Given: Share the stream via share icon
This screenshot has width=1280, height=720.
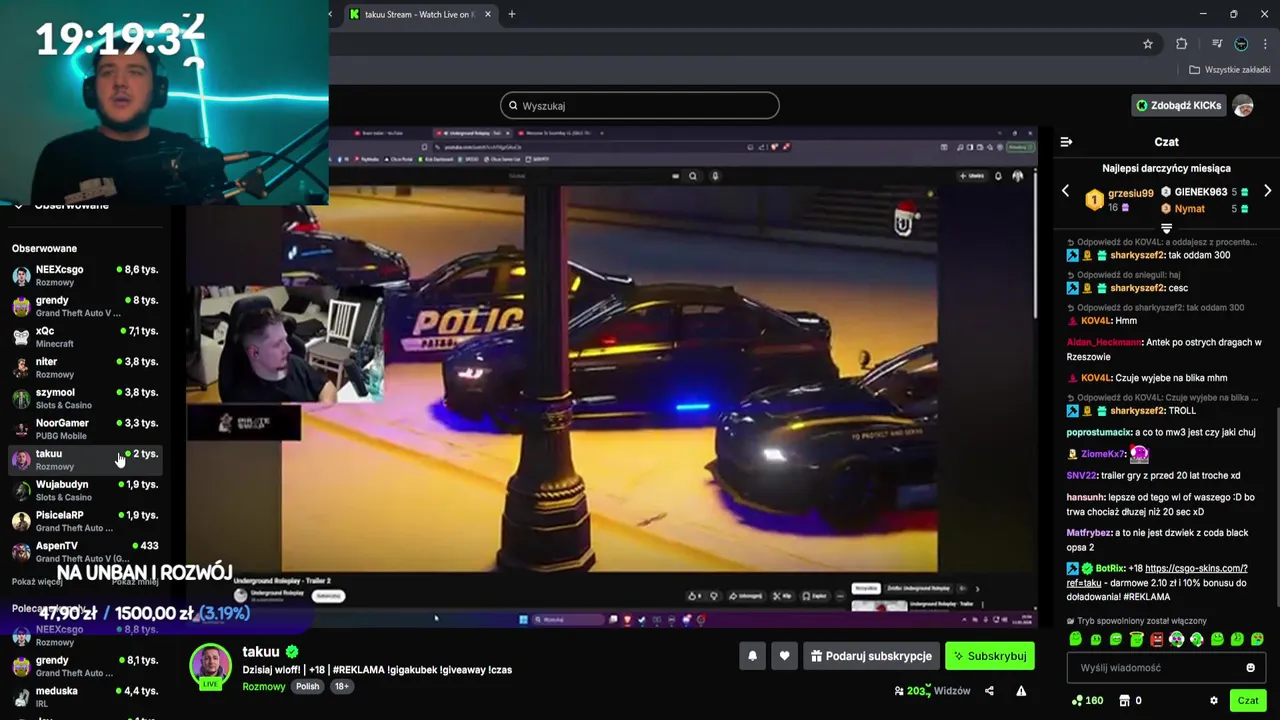Looking at the screenshot, I should click(989, 691).
